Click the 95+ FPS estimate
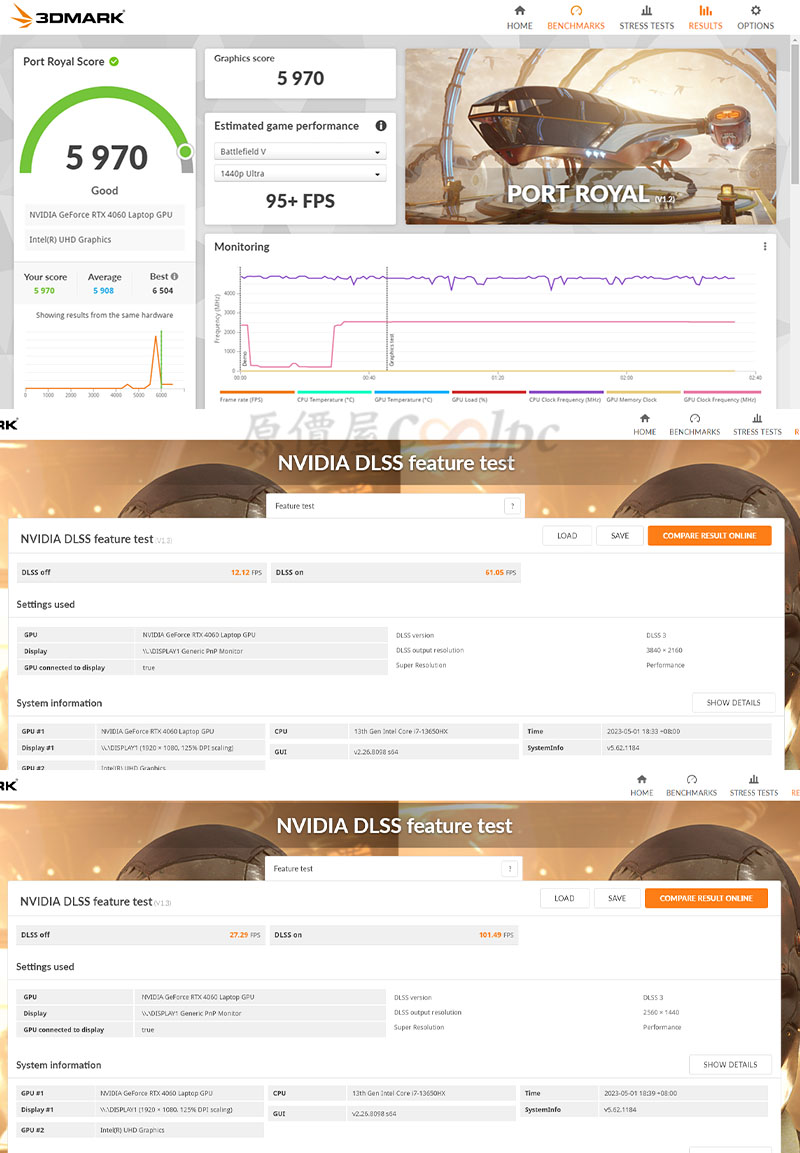This screenshot has width=800, height=1153. tap(300, 201)
